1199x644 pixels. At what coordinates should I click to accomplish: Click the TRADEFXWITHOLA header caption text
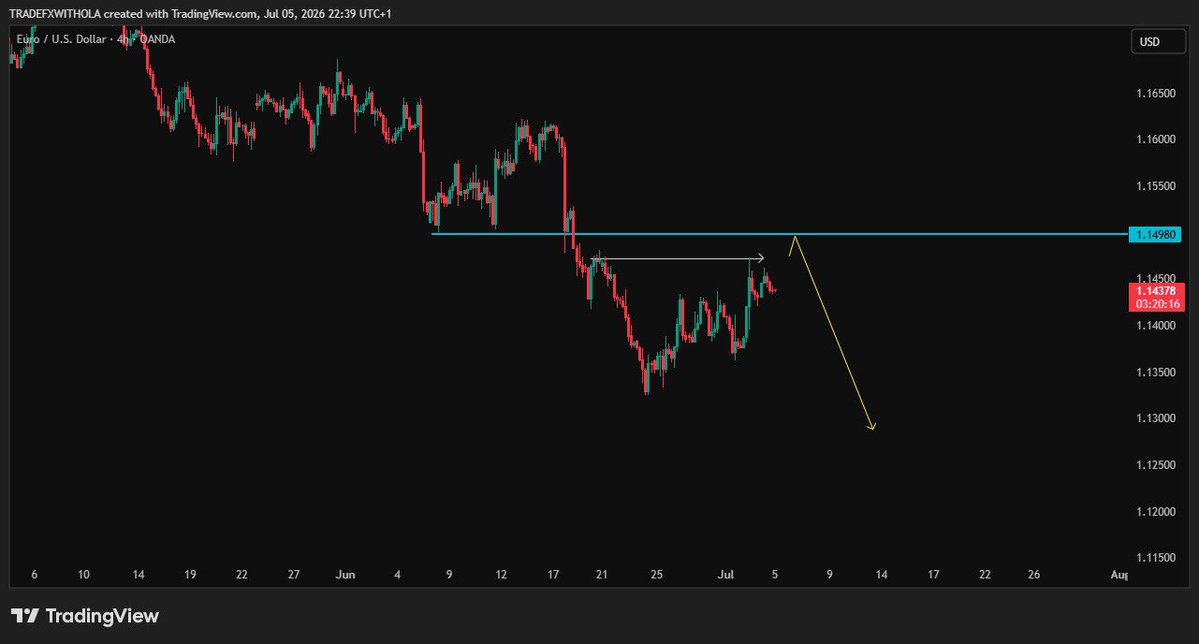[200, 14]
